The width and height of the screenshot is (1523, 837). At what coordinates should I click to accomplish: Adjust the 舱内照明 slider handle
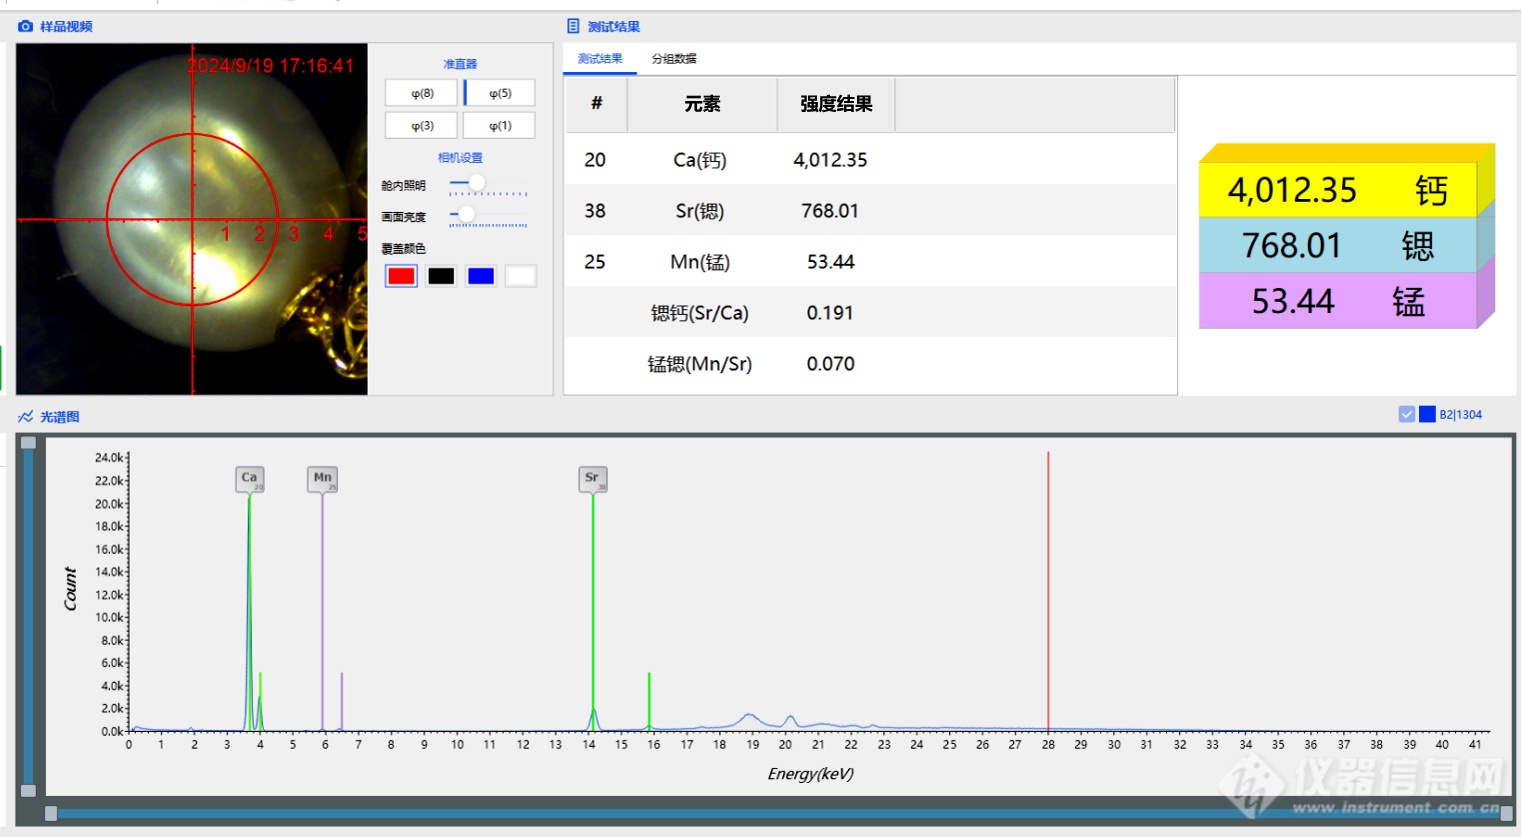[x=477, y=183]
